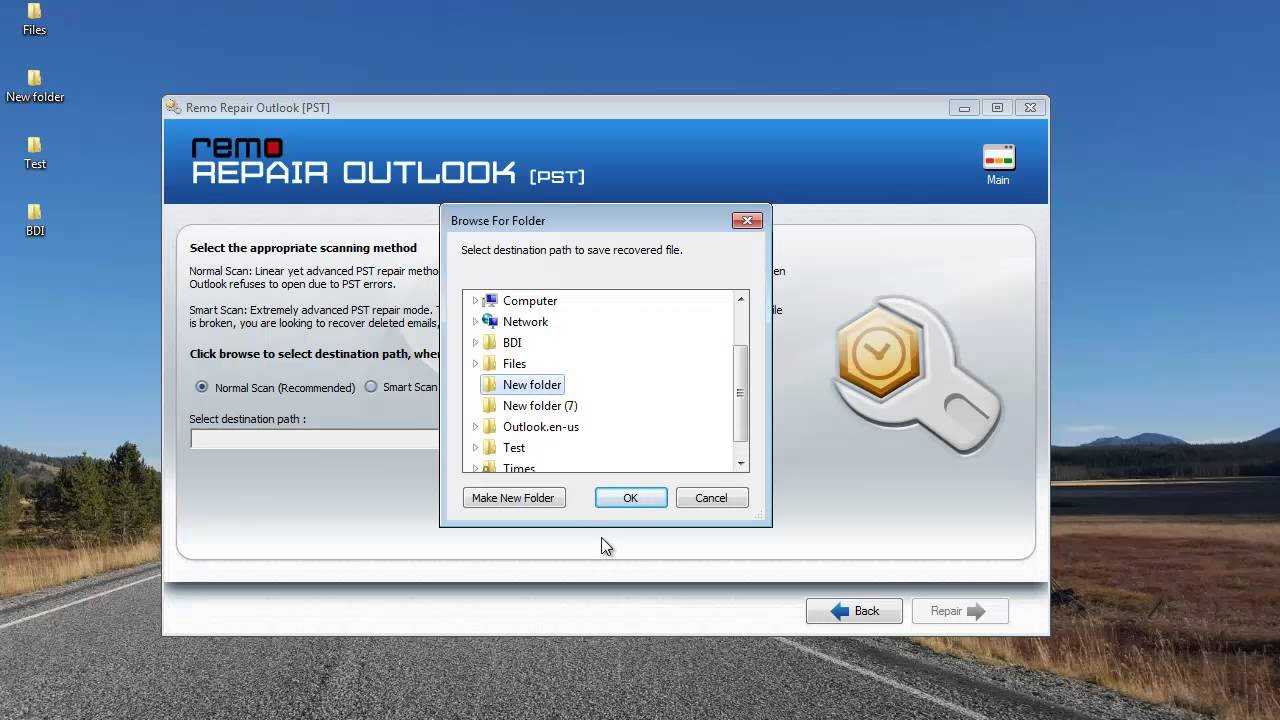Image resolution: width=1280 pixels, height=720 pixels.
Task: Expand the Computer tree node
Action: (475, 300)
